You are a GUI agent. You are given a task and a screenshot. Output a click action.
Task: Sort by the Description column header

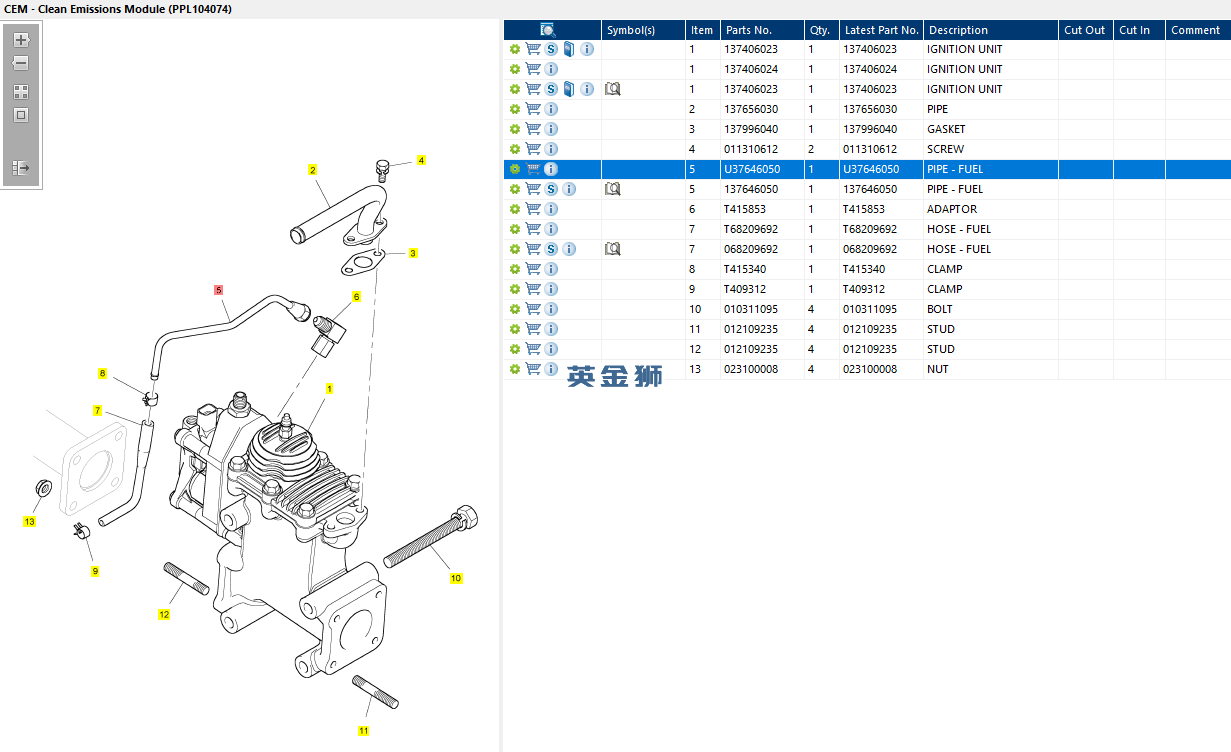[x=991, y=30]
